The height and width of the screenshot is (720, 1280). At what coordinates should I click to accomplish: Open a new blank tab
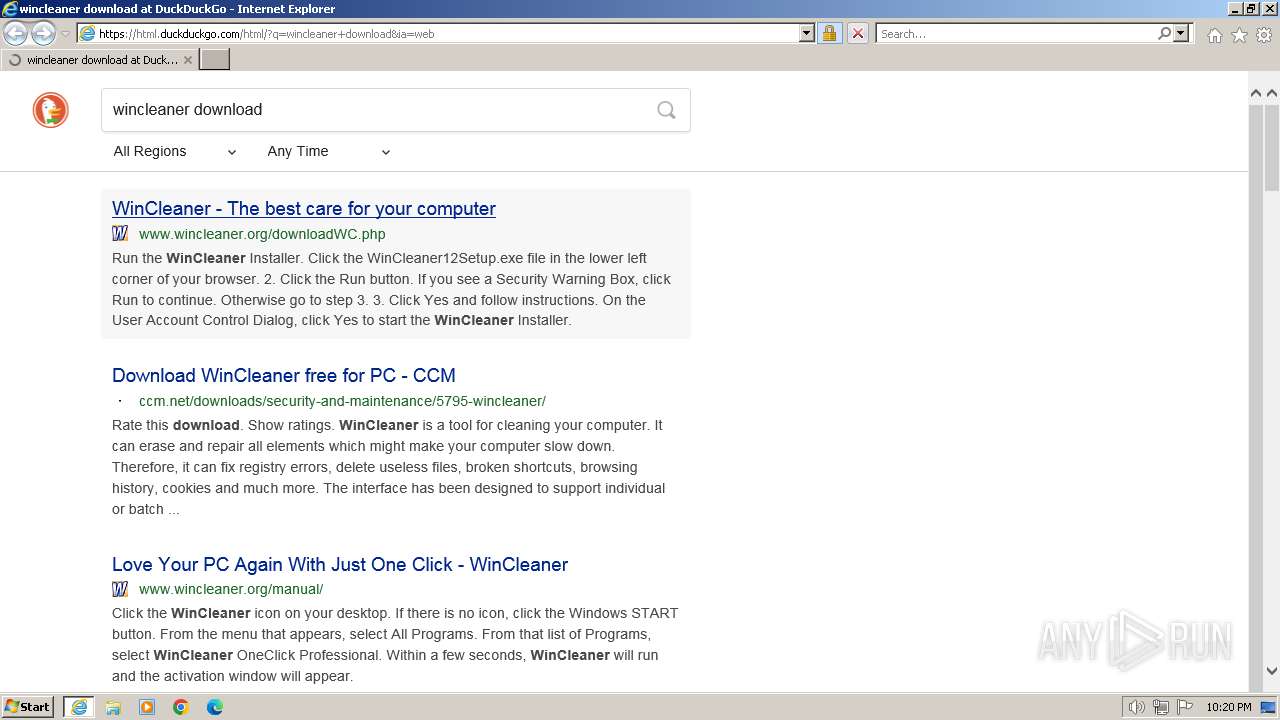[x=215, y=60]
